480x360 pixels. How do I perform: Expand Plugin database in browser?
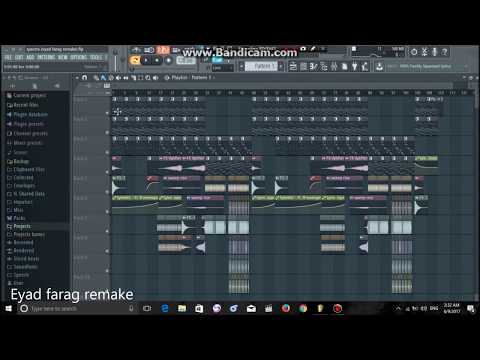tap(27, 114)
